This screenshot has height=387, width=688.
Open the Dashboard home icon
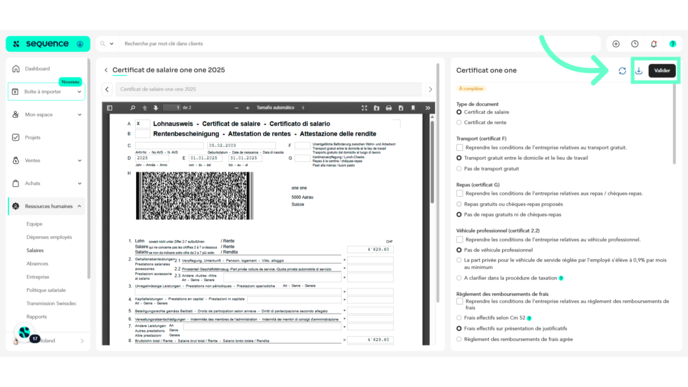16,68
